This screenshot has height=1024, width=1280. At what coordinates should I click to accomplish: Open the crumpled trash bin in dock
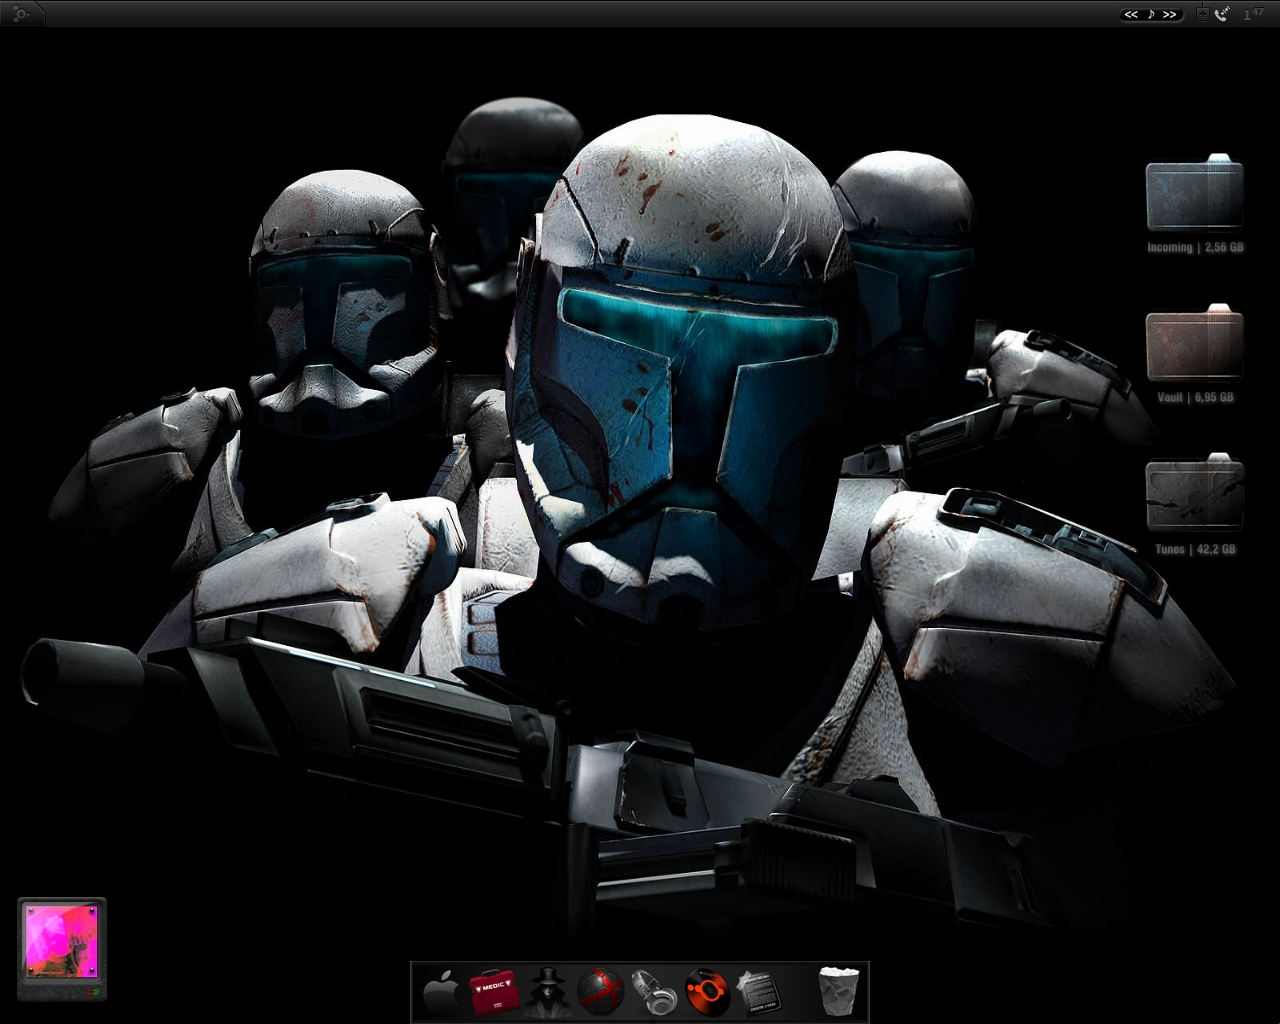(x=838, y=991)
